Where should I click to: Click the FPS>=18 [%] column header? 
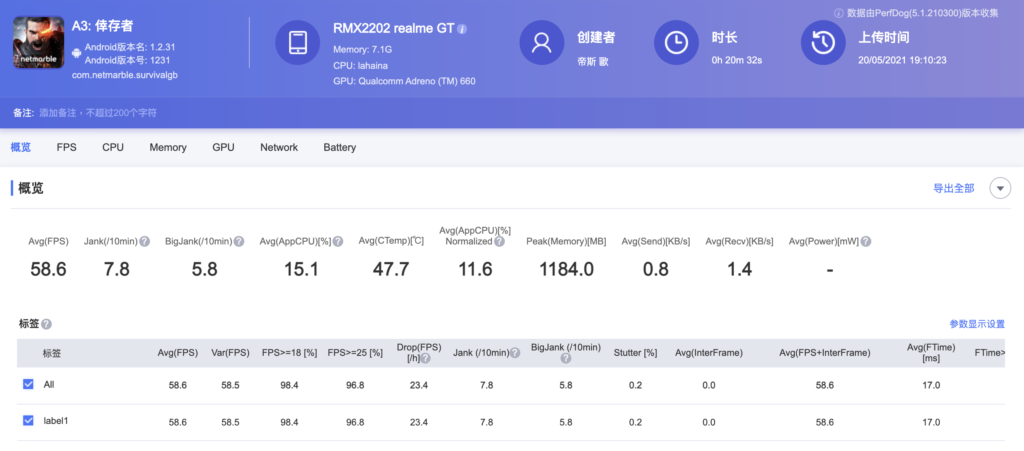click(x=289, y=353)
